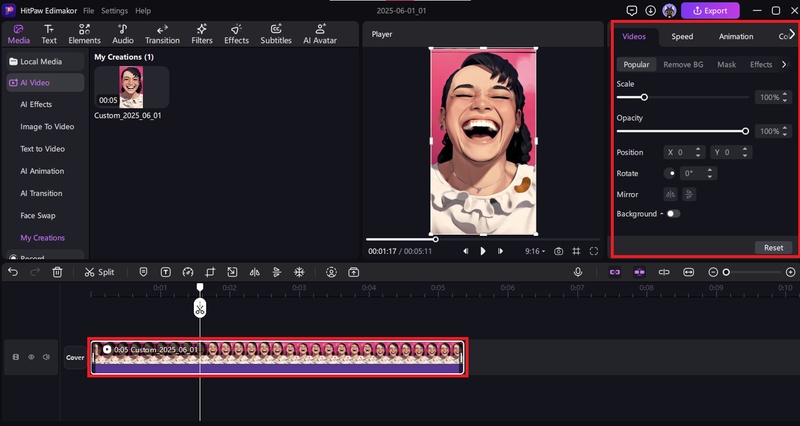Open the 9:16 aspect ratio dropdown
800x426 pixels.
[535, 251]
